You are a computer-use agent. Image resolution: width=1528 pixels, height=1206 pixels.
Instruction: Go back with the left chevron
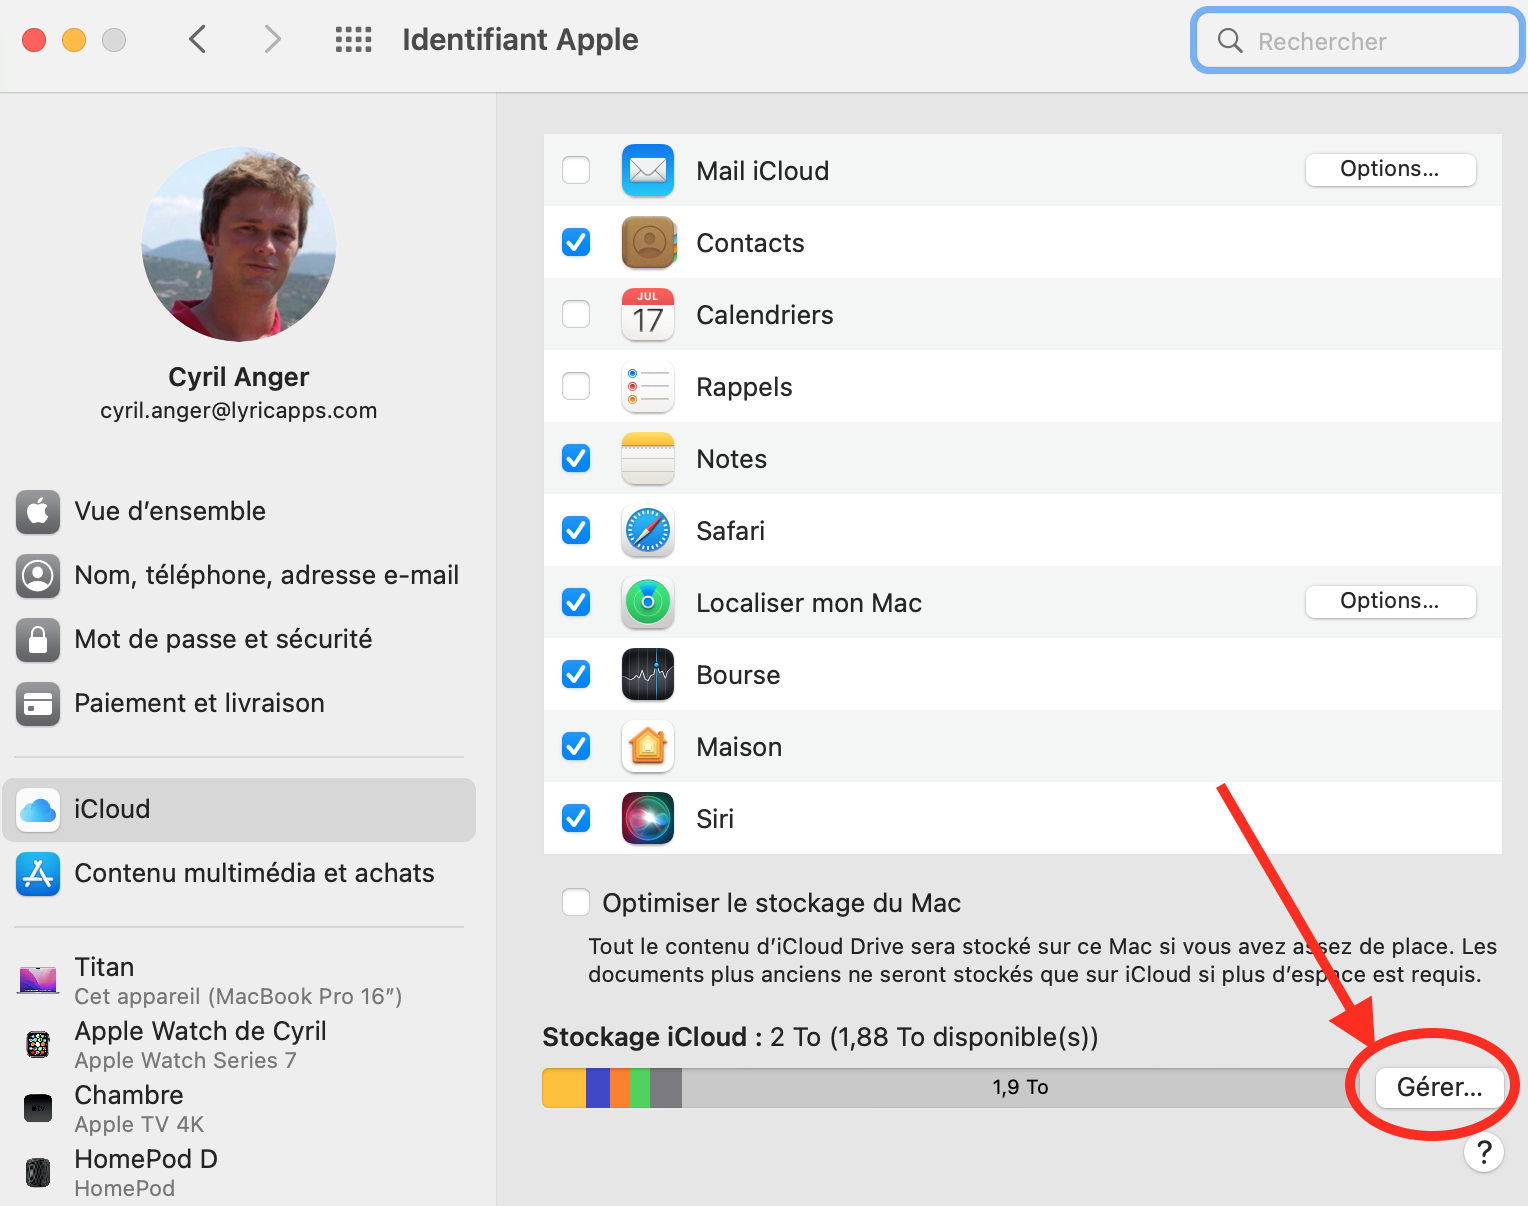[198, 40]
